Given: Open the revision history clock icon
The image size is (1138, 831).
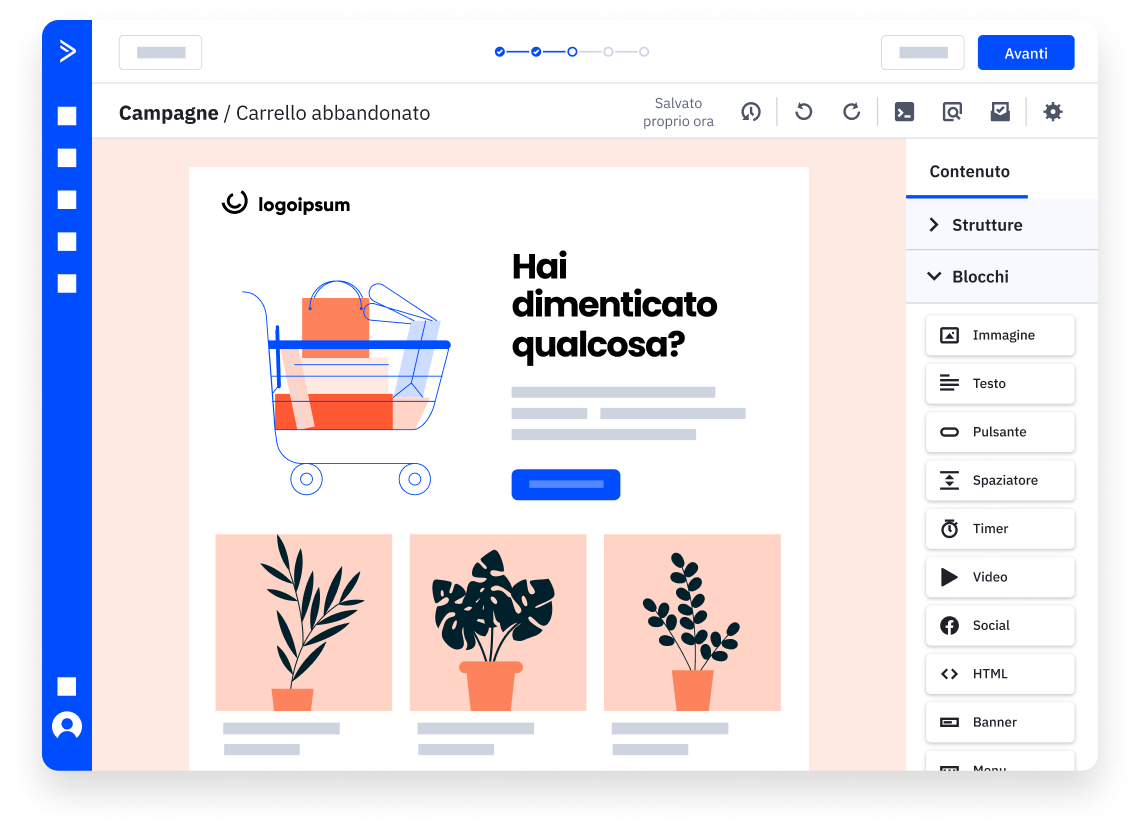Looking at the screenshot, I should coord(750,112).
